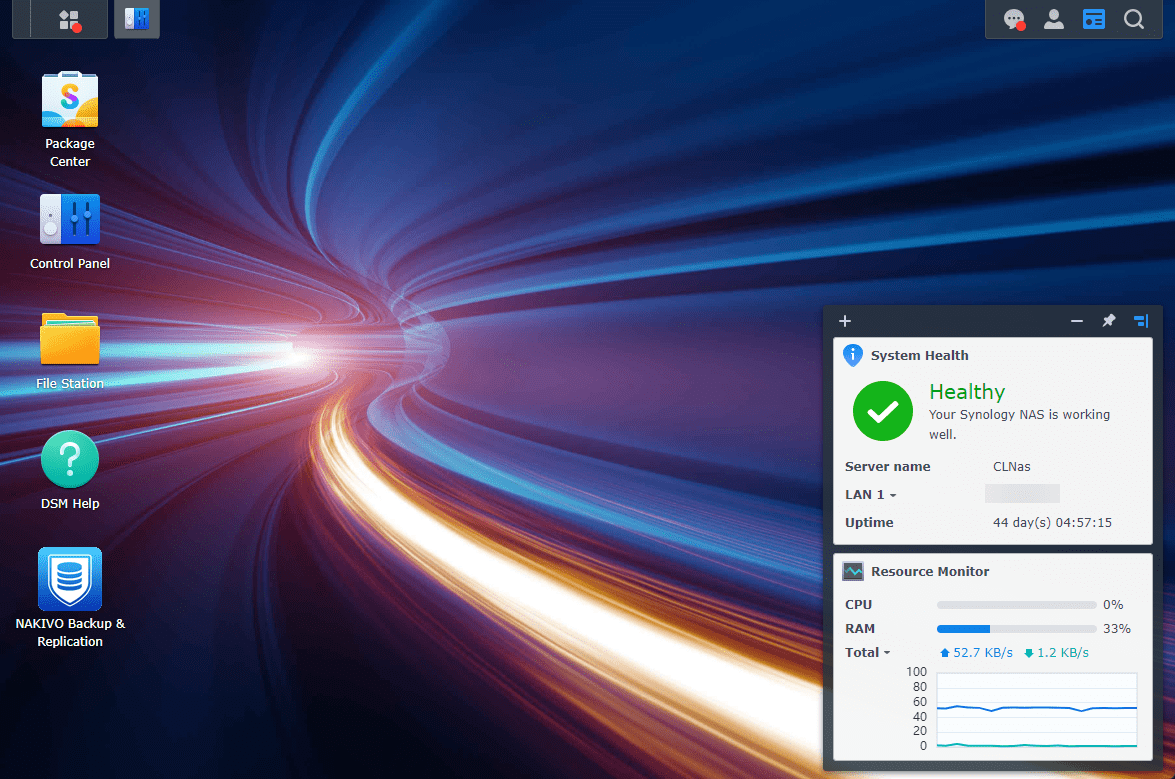The height and width of the screenshot is (779, 1175).
Task: Toggle the Widgets panel icon
Action: [x=1094, y=19]
